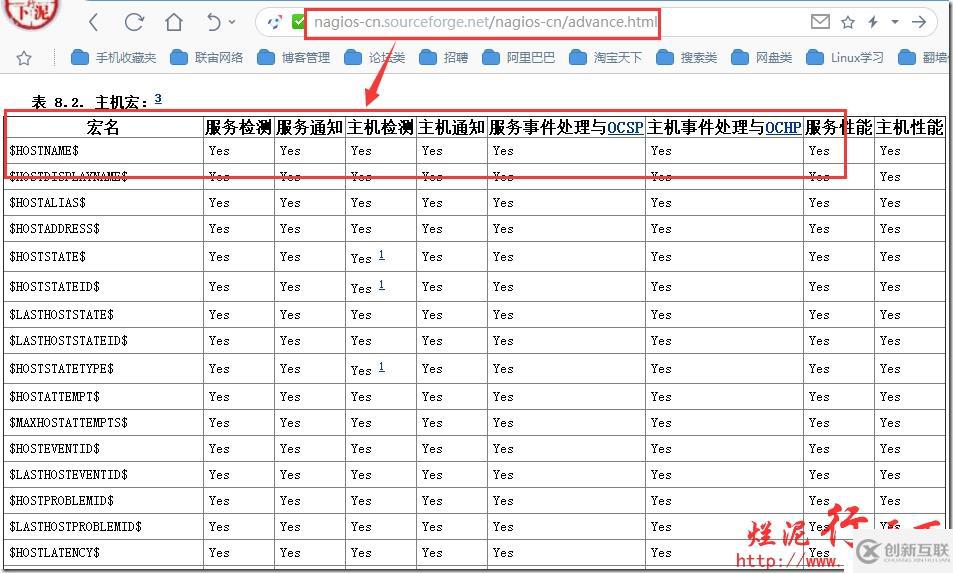
Task: Click the 主机性能 column header
Action: coord(910,127)
